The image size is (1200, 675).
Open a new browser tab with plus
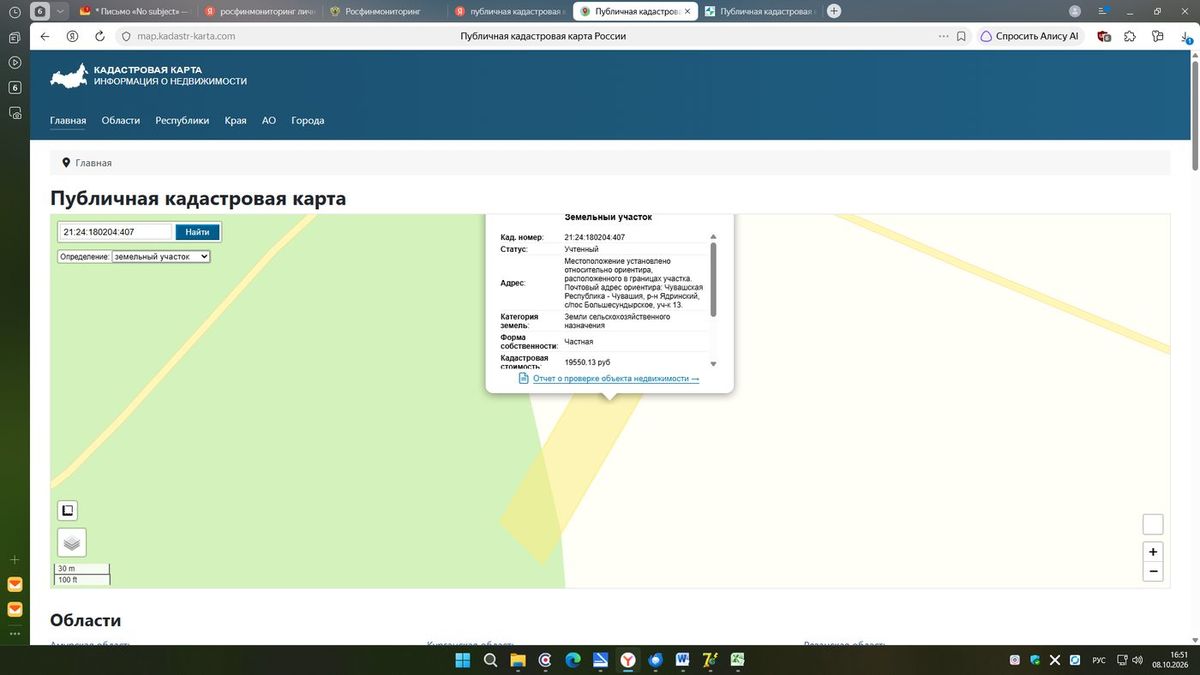[834, 11]
